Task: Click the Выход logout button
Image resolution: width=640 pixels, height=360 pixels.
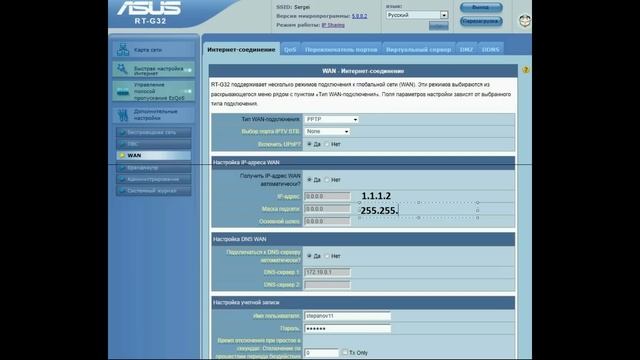Action: click(481, 7)
